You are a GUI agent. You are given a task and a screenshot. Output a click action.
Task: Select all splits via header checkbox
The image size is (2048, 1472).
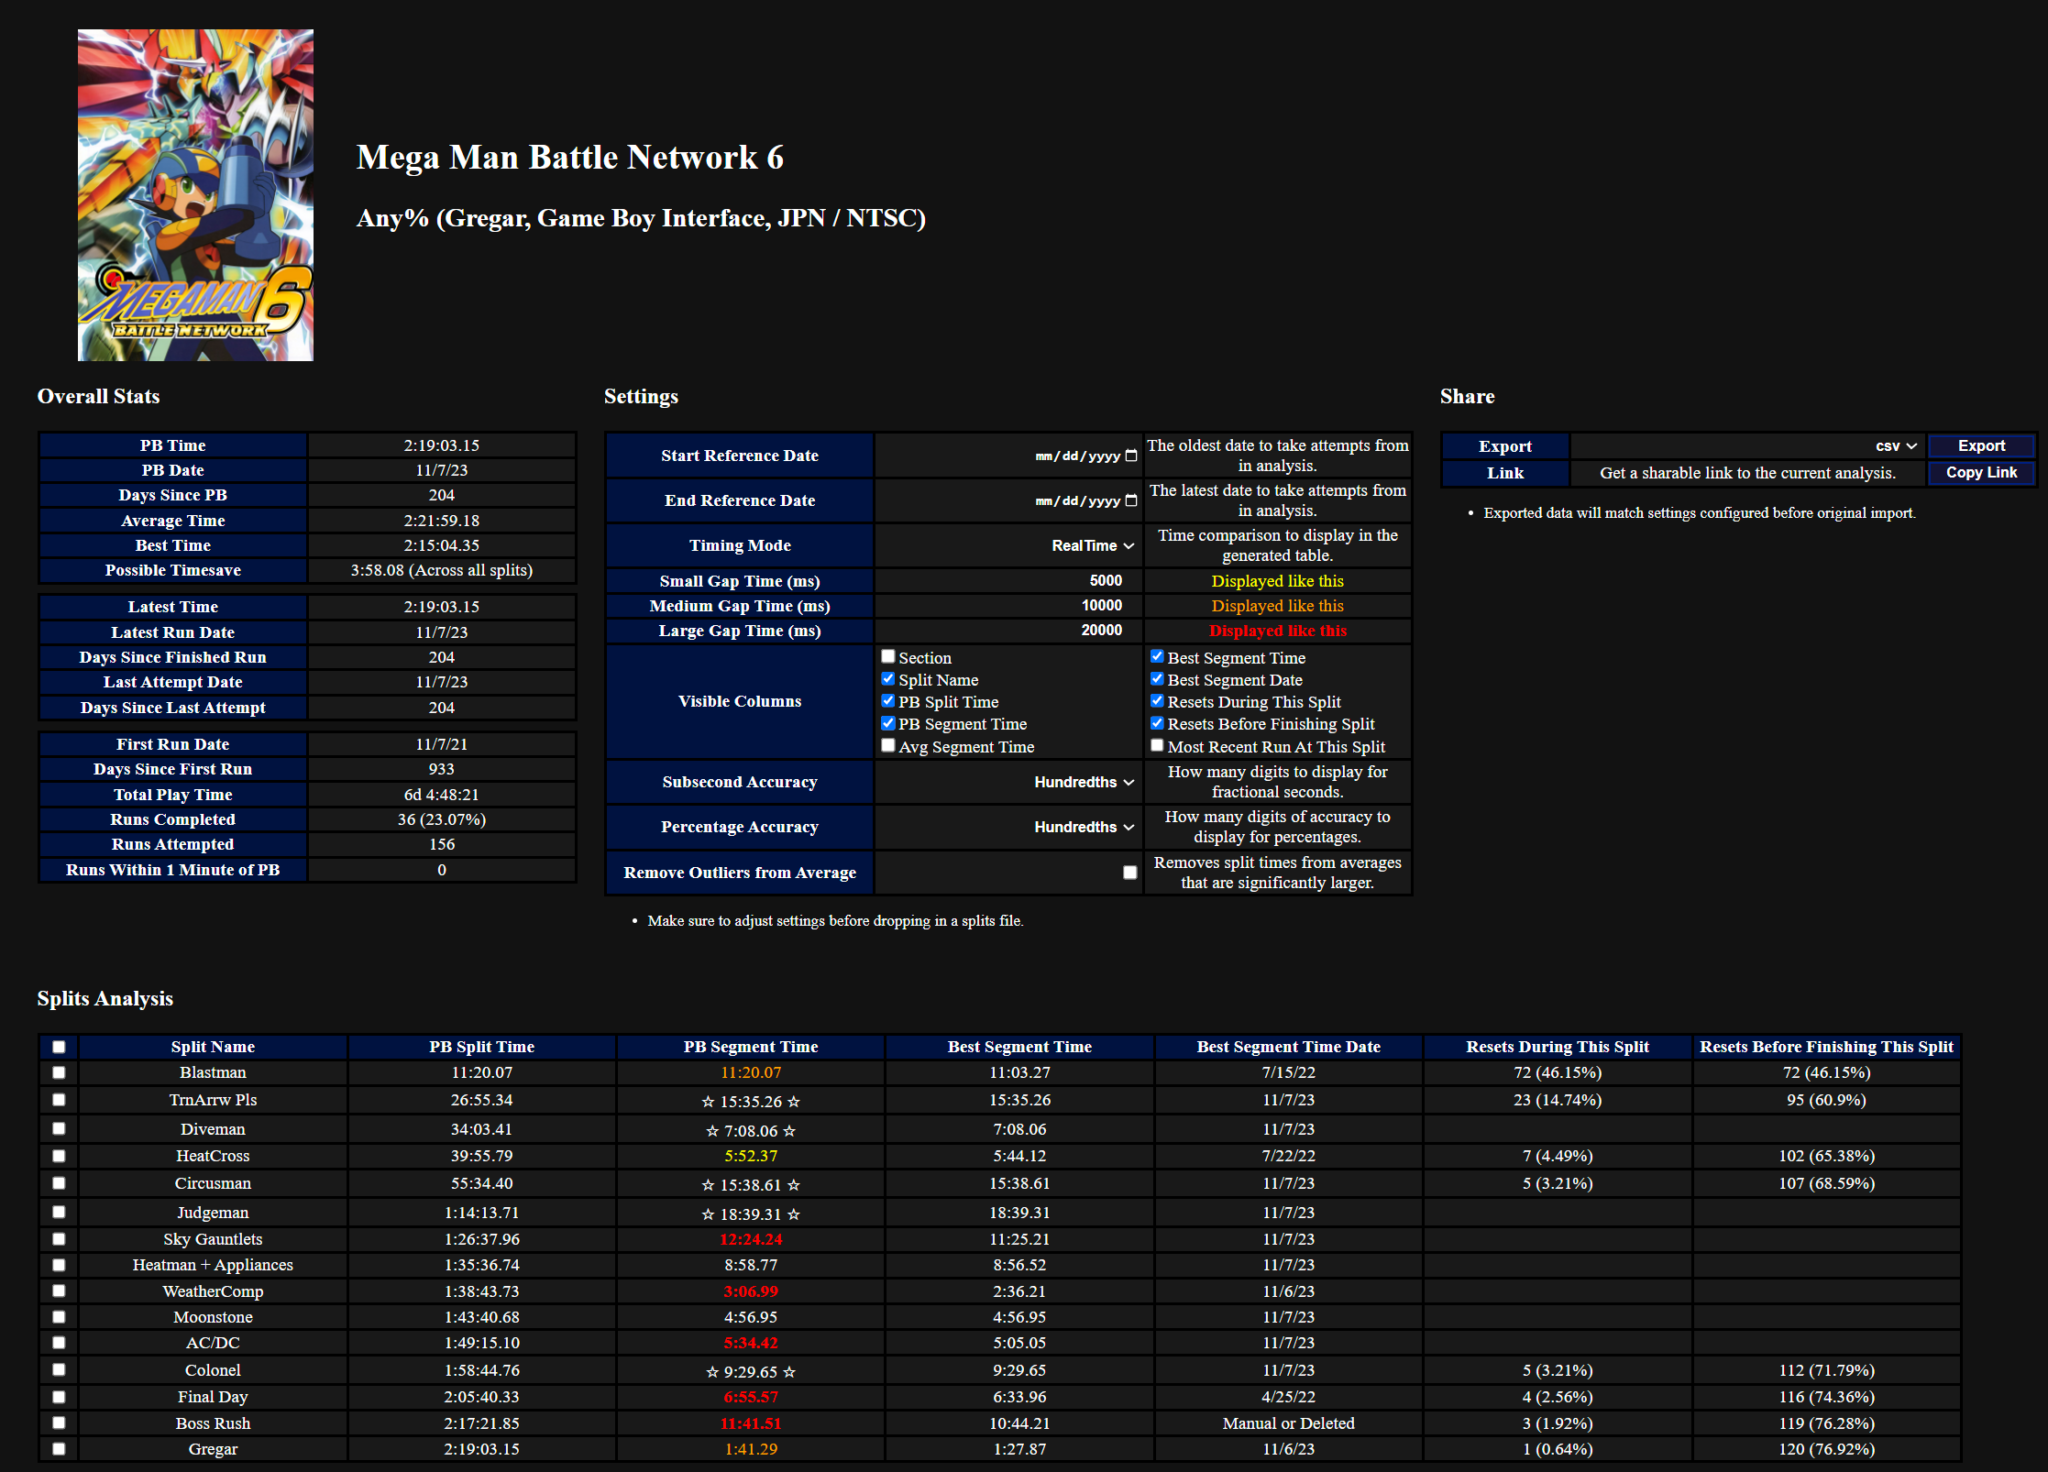click(x=59, y=1047)
